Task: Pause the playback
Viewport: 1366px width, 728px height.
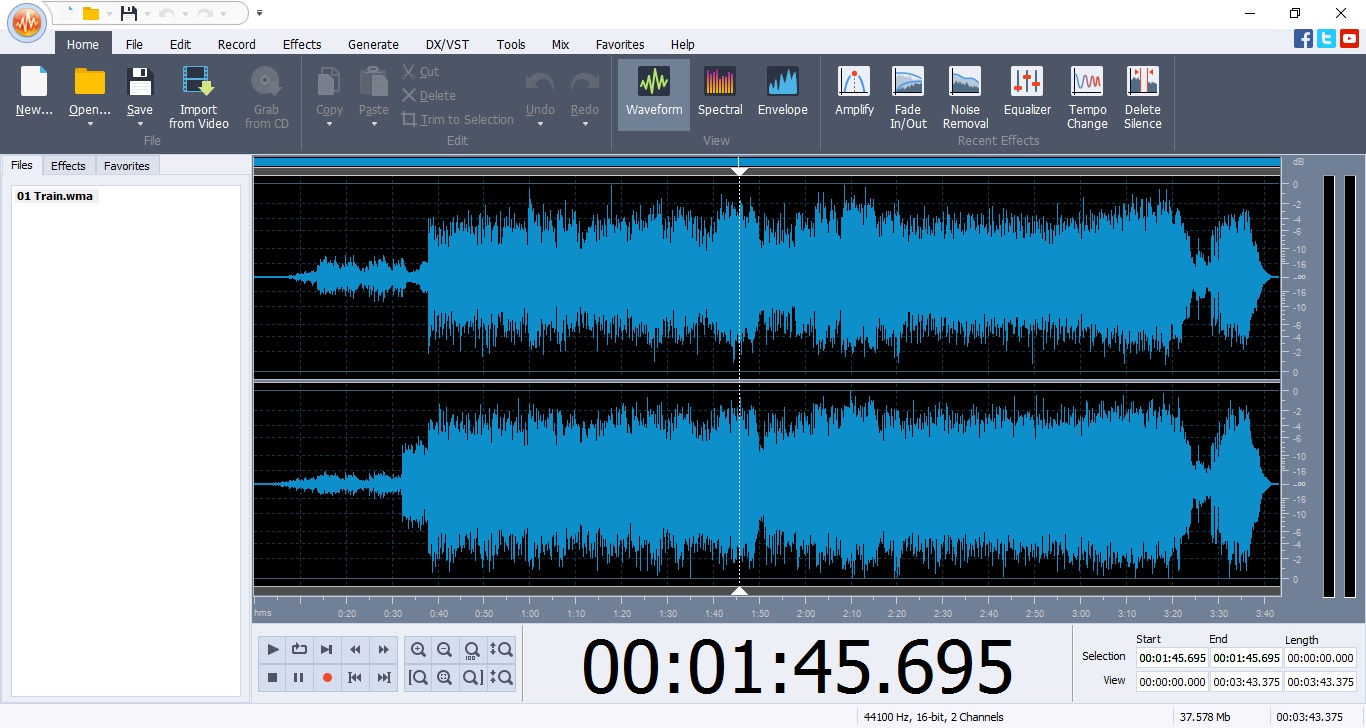Action: click(x=299, y=678)
